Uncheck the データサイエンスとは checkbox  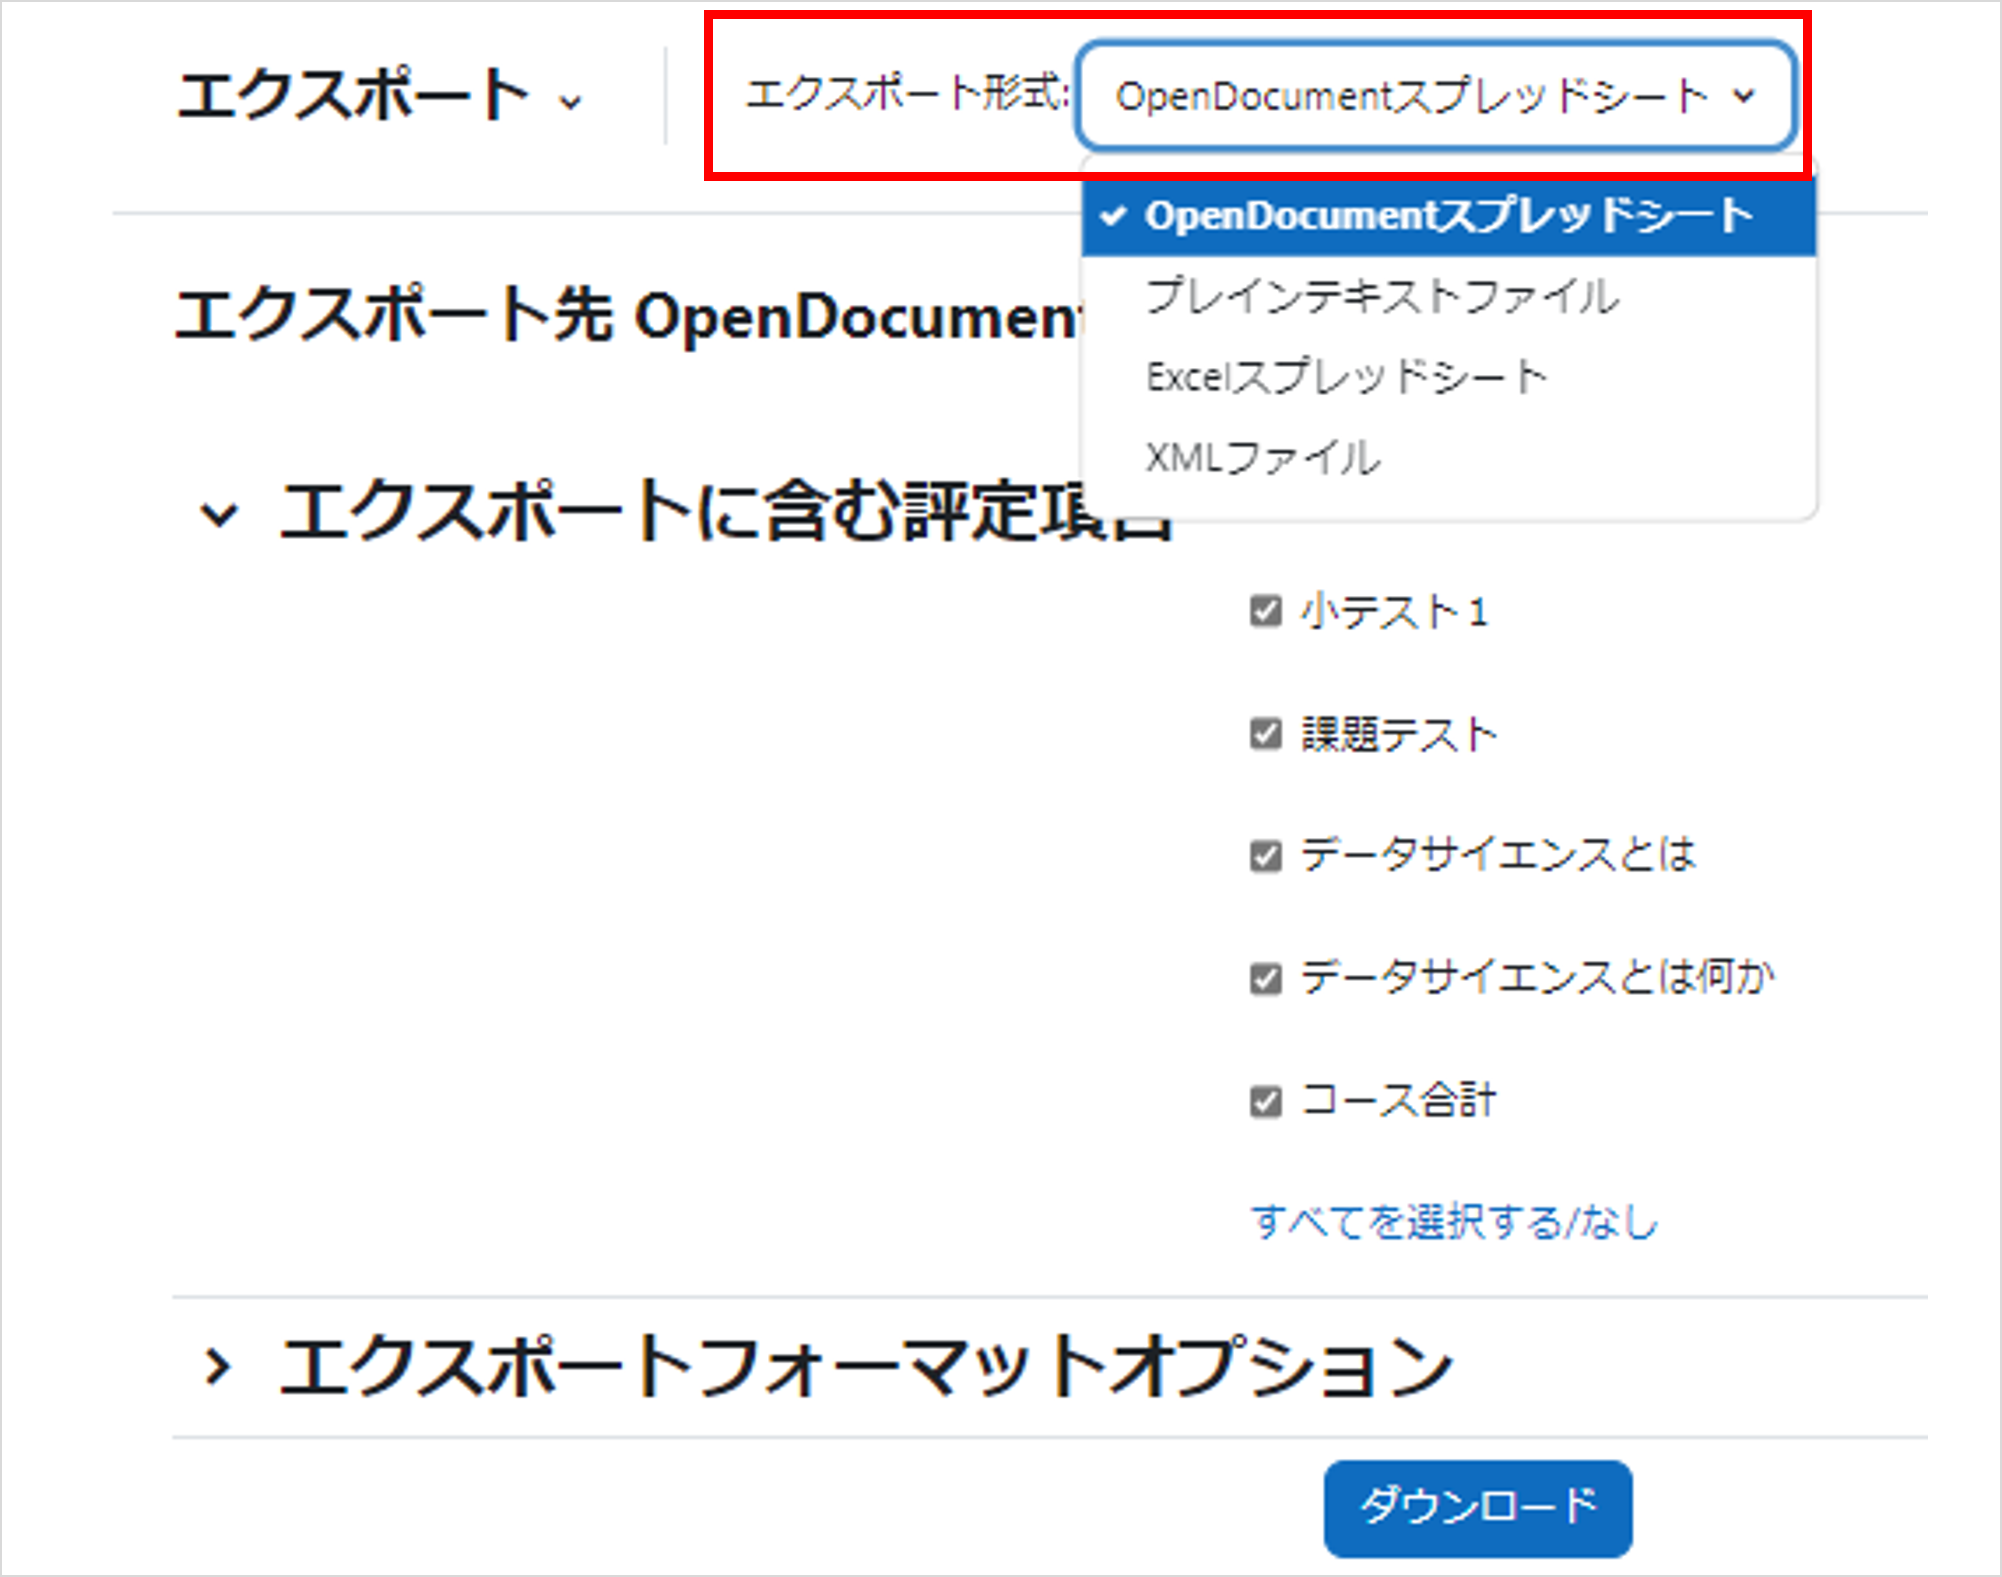[1266, 856]
